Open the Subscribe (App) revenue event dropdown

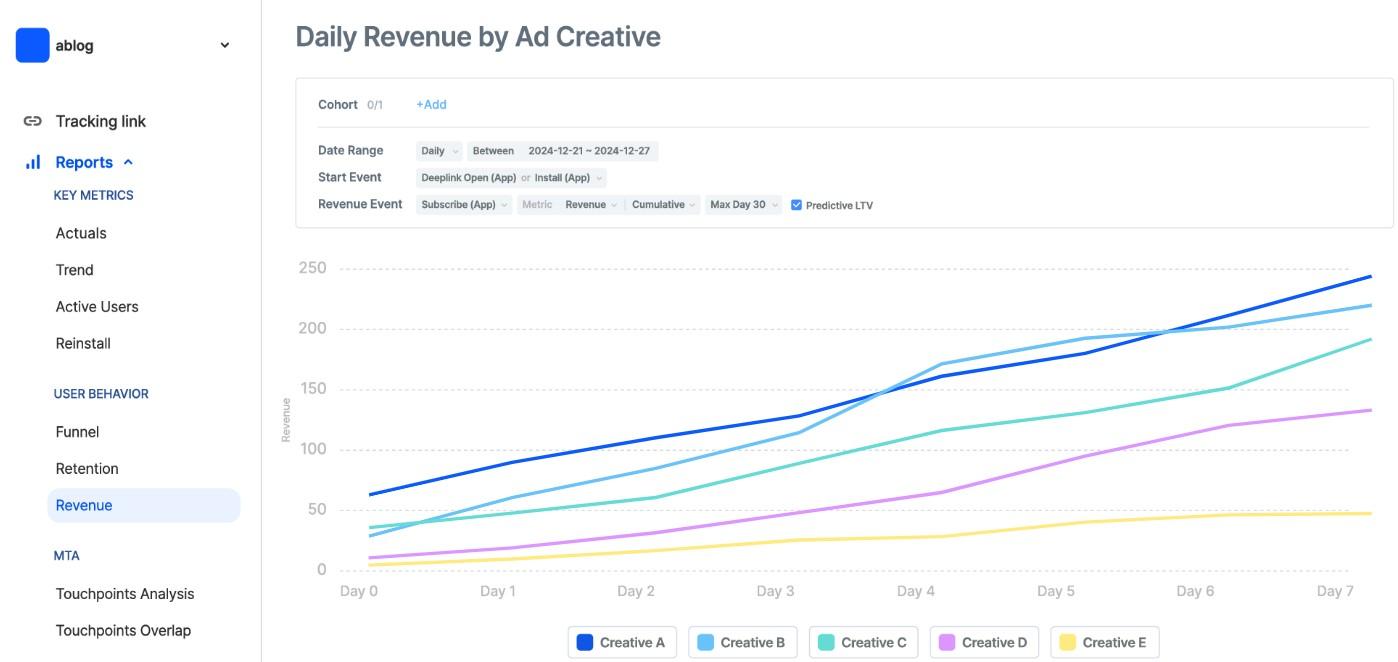(x=464, y=205)
